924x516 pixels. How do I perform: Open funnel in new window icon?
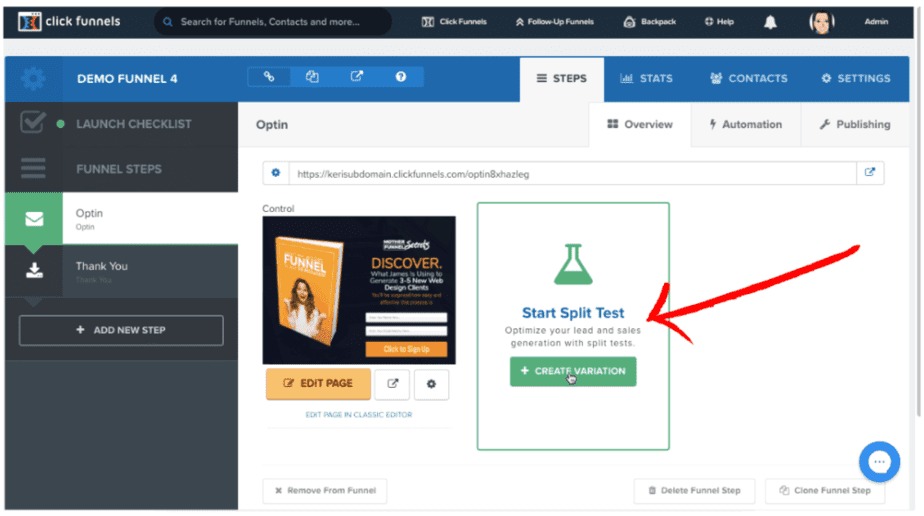pos(357,77)
